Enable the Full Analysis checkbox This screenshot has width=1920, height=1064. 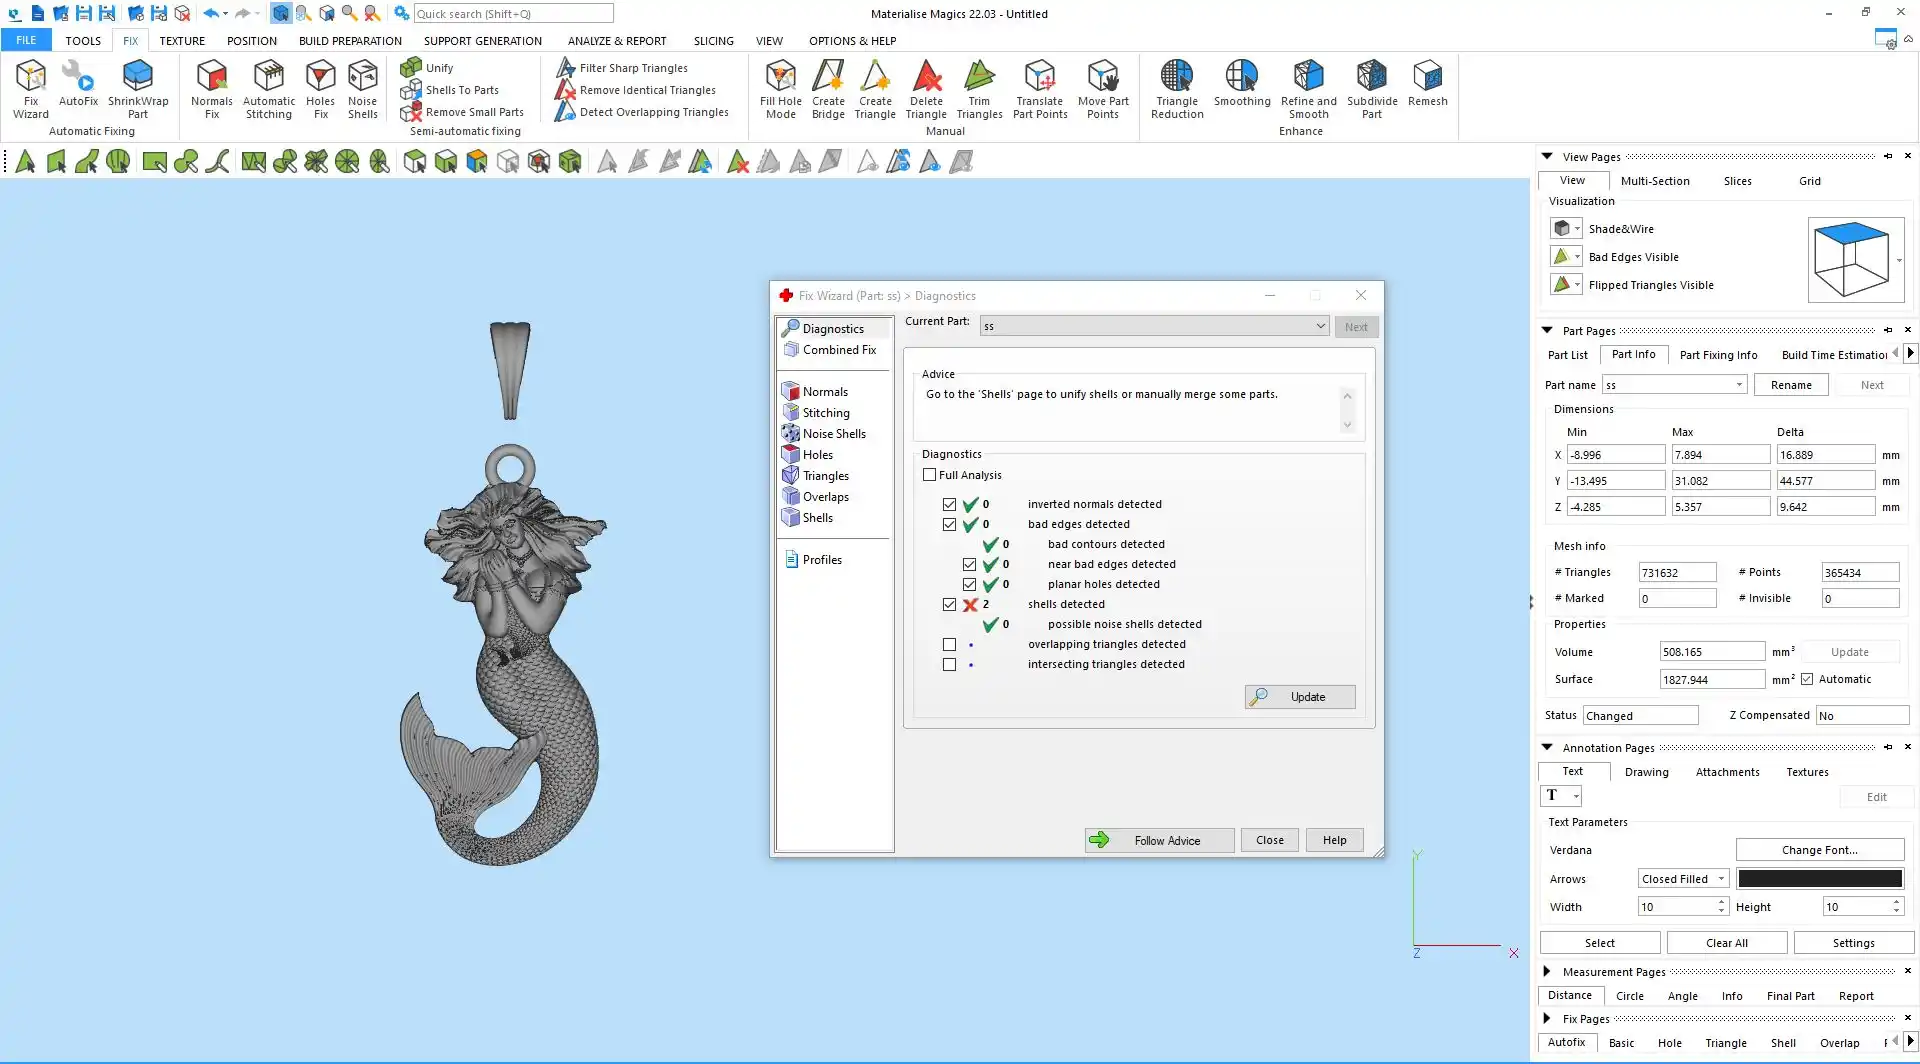click(930, 475)
